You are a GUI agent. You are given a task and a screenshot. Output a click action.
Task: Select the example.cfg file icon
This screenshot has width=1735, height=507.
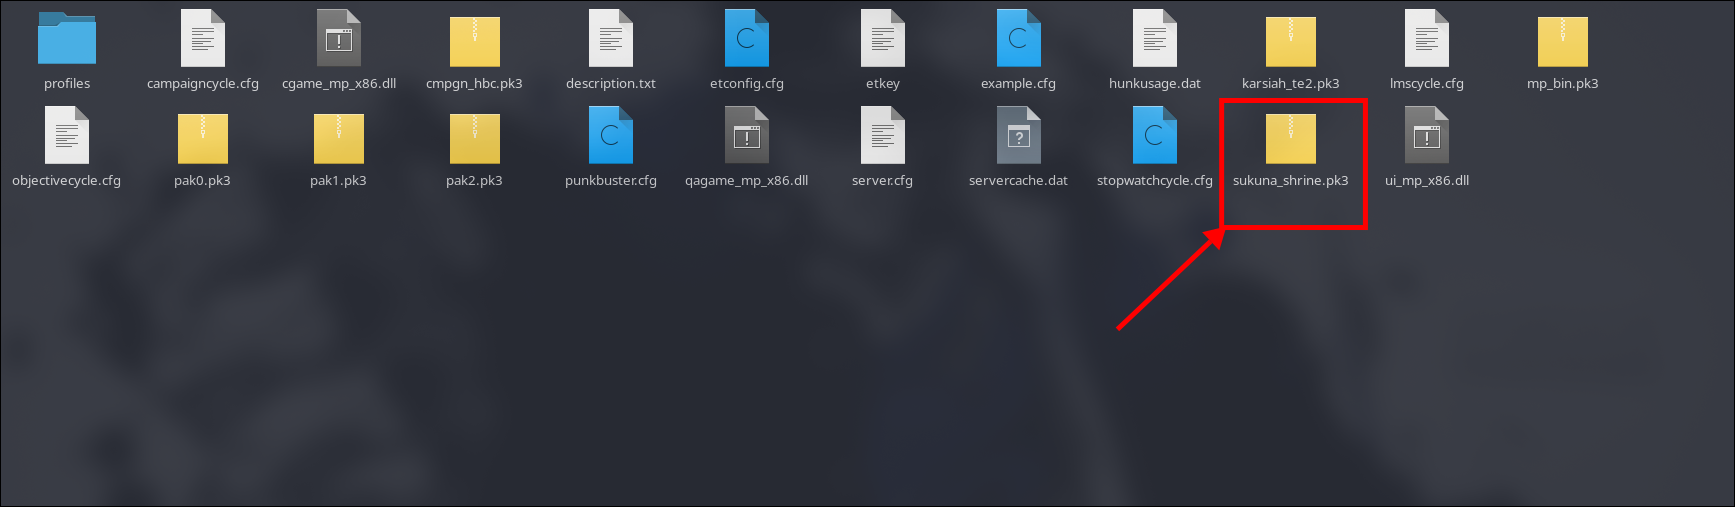click(1019, 39)
